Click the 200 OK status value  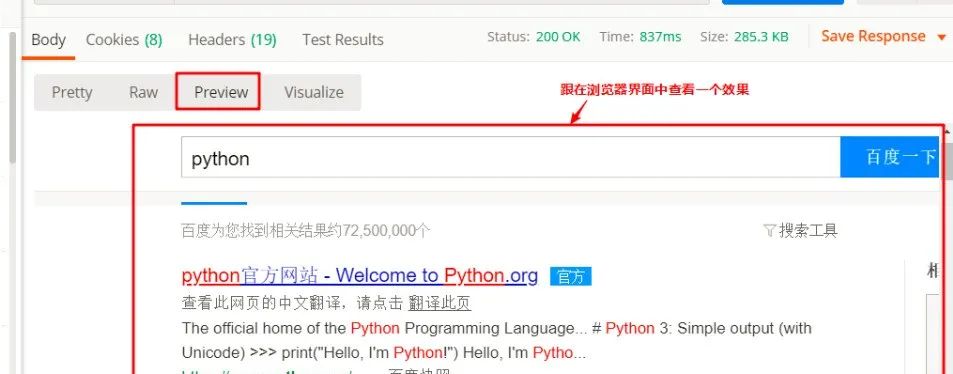(558, 36)
